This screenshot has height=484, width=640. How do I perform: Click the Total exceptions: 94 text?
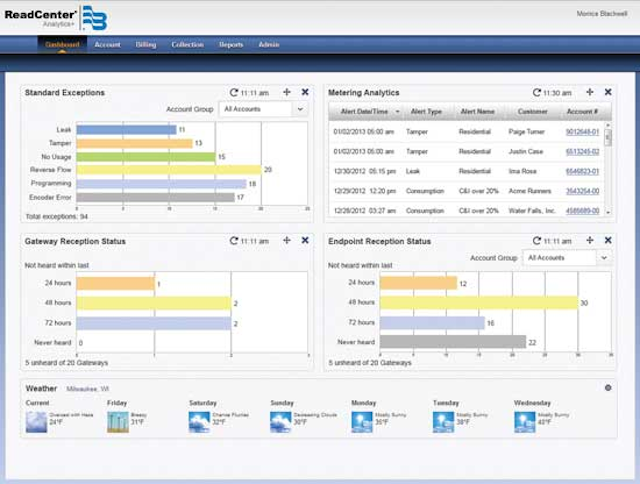click(57, 217)
